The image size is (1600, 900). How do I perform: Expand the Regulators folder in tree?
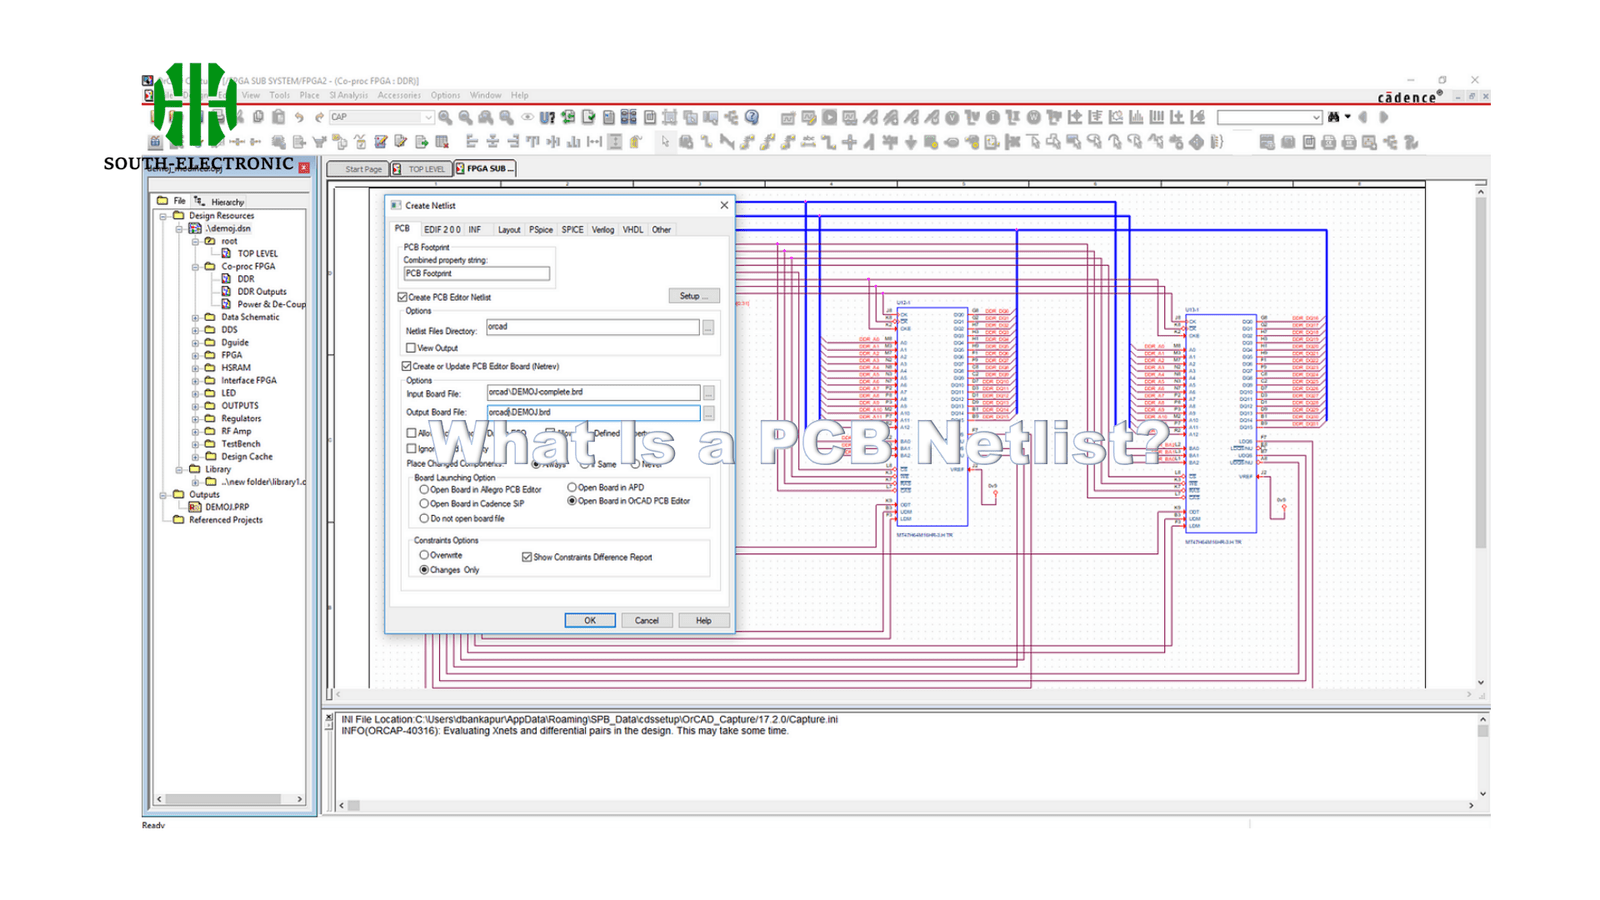point(195,419)
